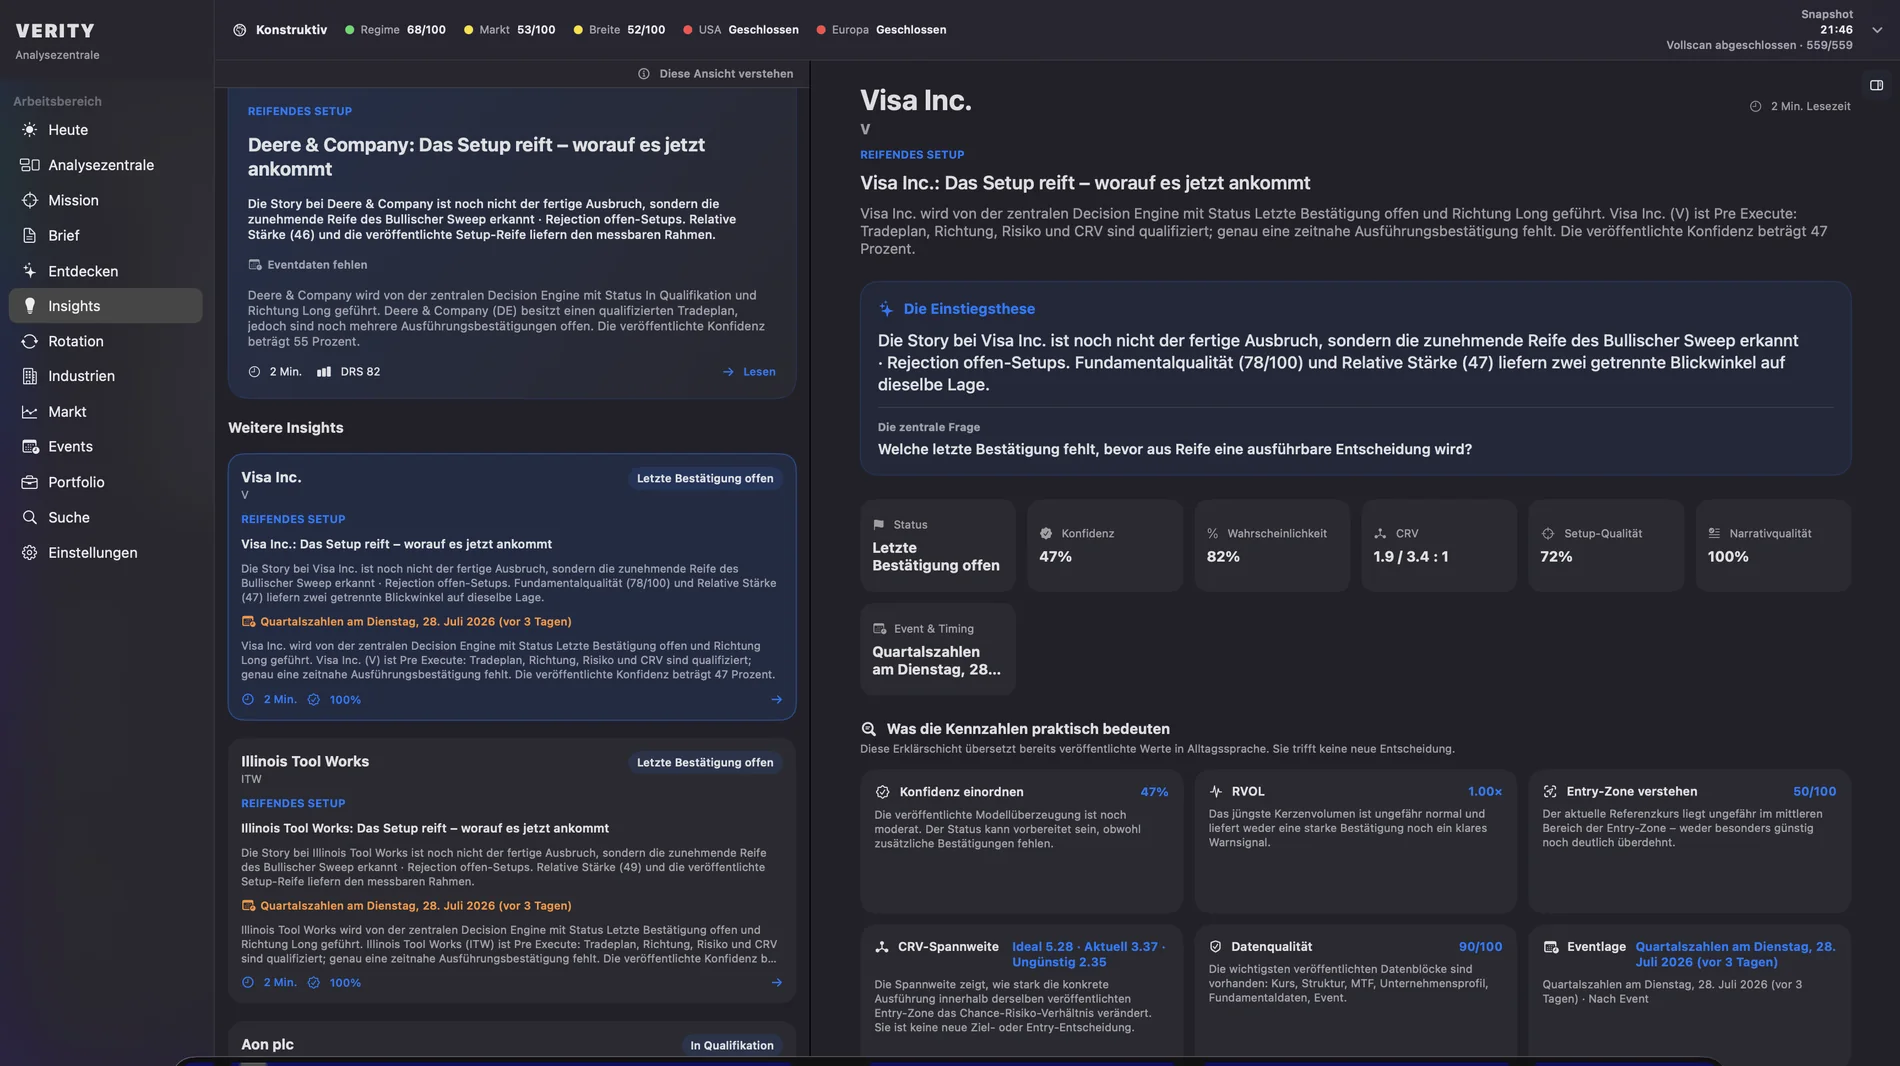1900x1066 pixels.
Task: Click Lesen link on Deere card
Action: coord(749,372)
